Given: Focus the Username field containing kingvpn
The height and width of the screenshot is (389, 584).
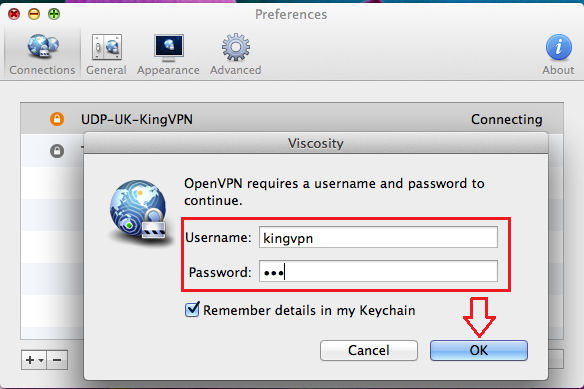Looking at the screenshot, I should tap(378, 237).
